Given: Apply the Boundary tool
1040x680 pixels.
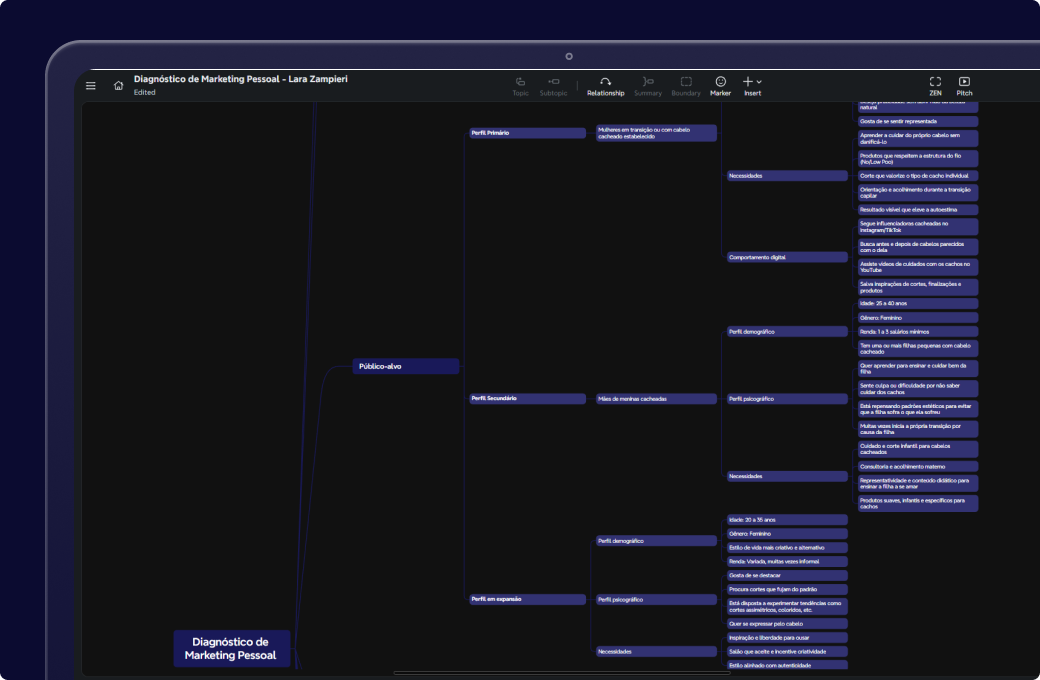Looking at the screenshot, I should pyautogui.click(x=686, y=85).
